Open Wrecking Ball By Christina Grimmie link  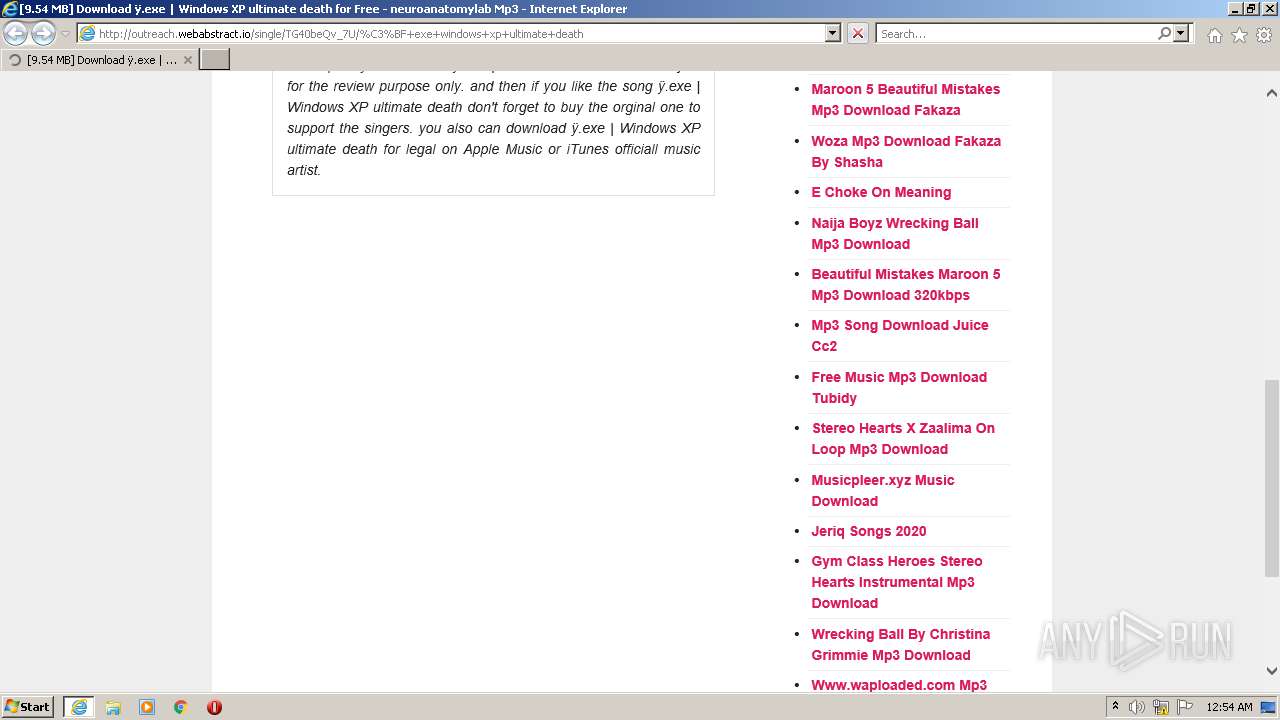pyautogui.click(x=900, y=644)
